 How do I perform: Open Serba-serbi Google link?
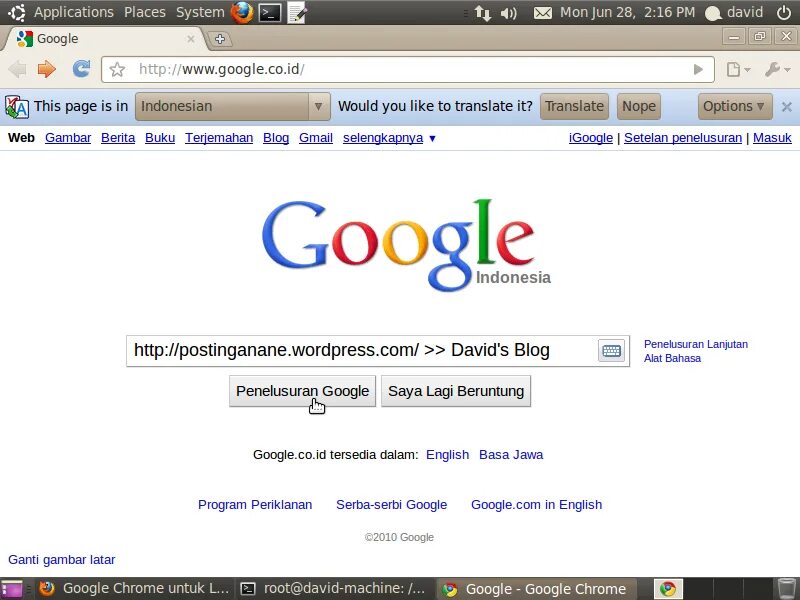[x=391, y=505]
